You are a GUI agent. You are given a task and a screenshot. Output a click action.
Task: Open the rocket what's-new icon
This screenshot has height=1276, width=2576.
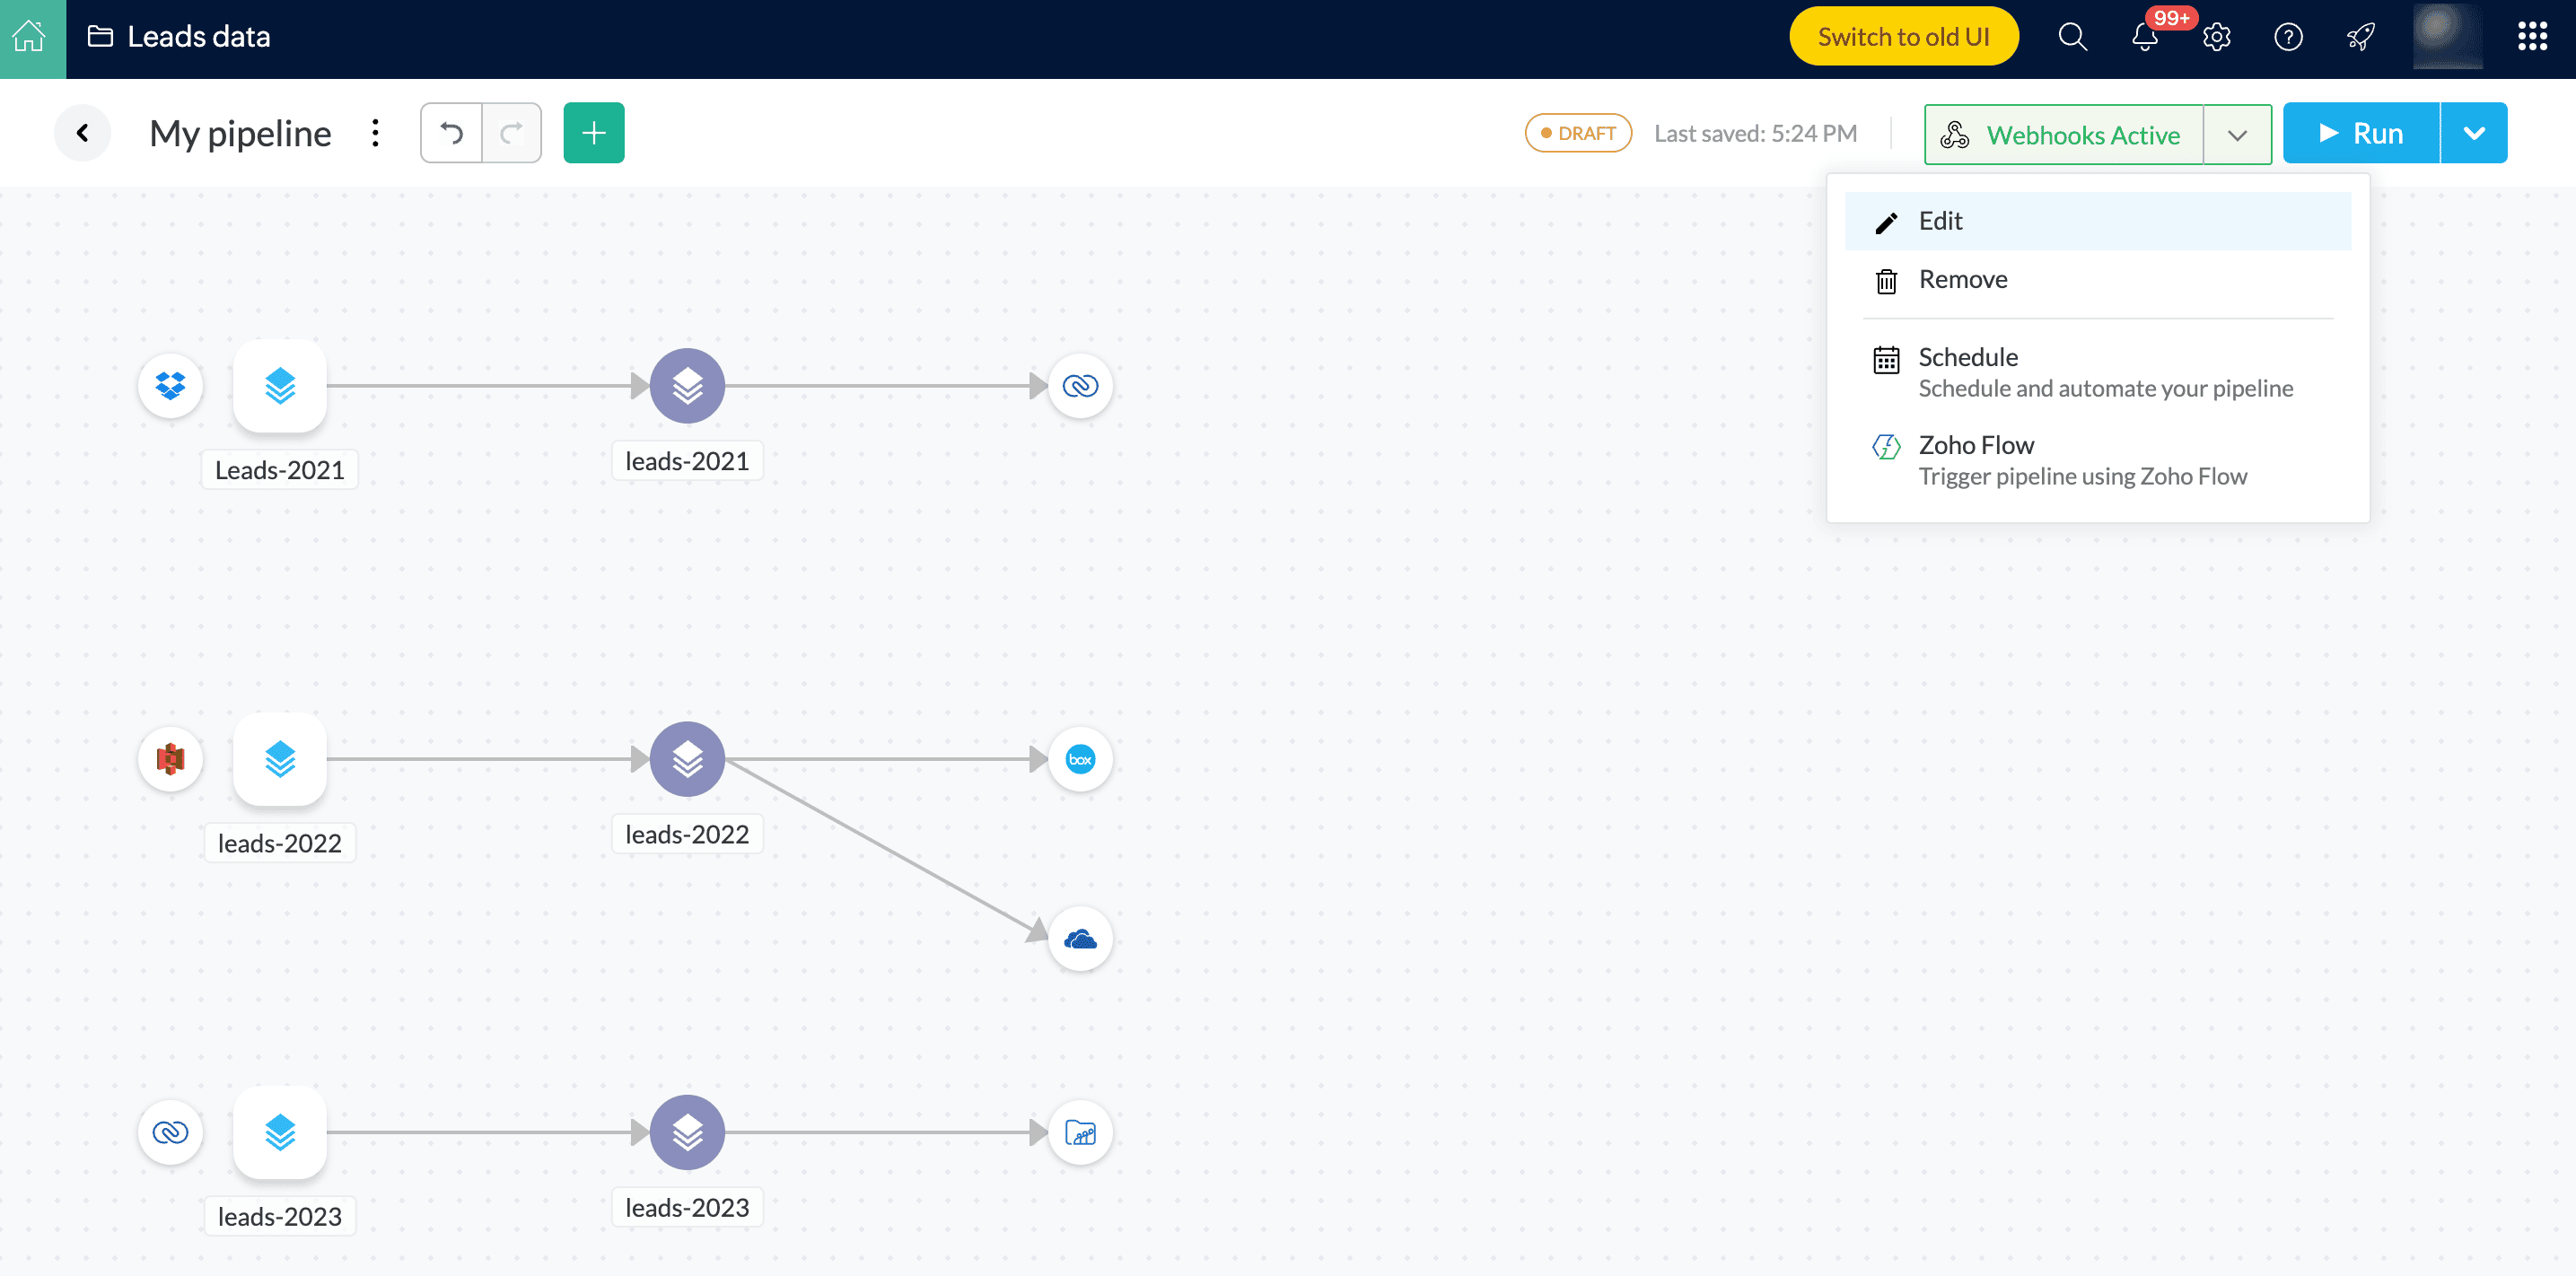(x=2360, y=38)
